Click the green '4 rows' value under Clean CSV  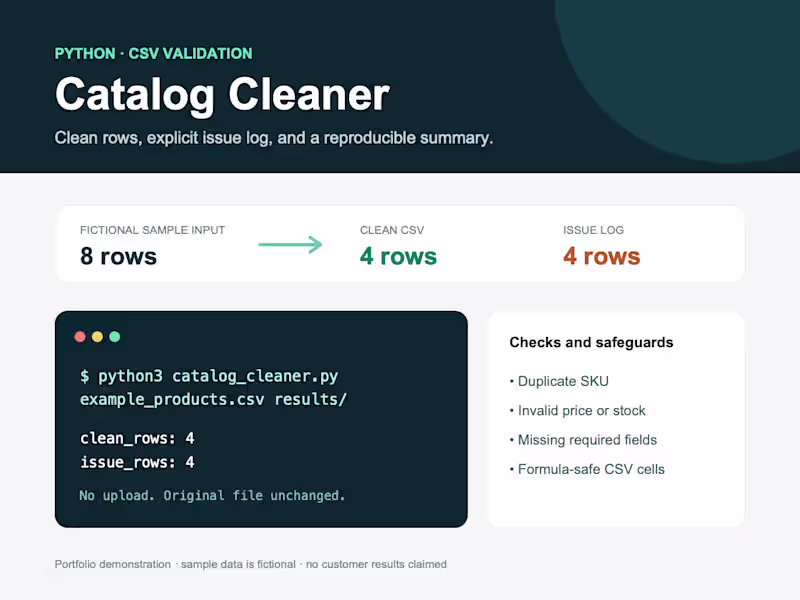pyautogui.click(x=398, y=256)
